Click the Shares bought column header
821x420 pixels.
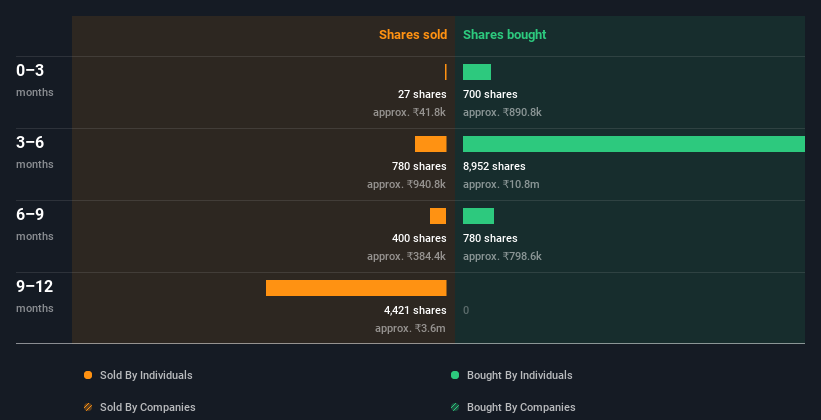pyautogui.click(x=504, y=35)
